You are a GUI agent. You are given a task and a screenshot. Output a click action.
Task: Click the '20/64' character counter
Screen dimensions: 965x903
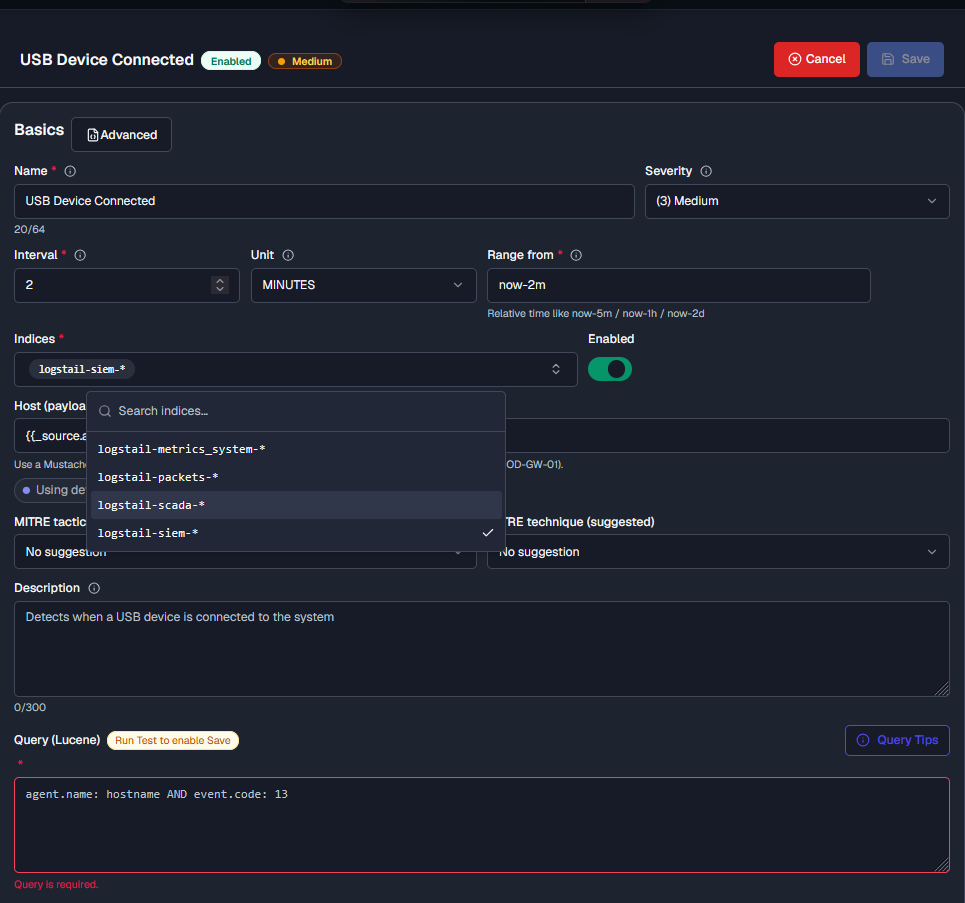[x=30, y=229]
